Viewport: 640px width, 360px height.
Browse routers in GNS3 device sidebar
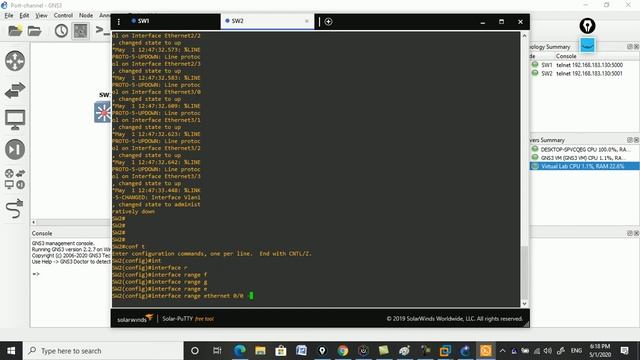click(x=15, y=61)
